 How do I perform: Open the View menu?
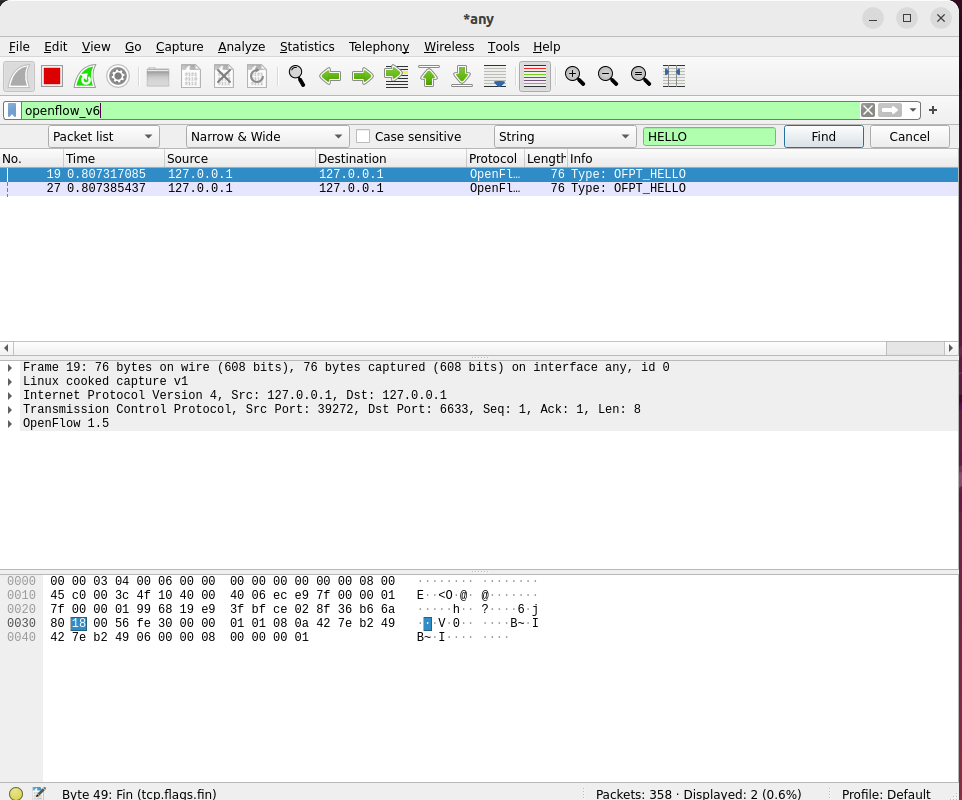coord(96,47)
